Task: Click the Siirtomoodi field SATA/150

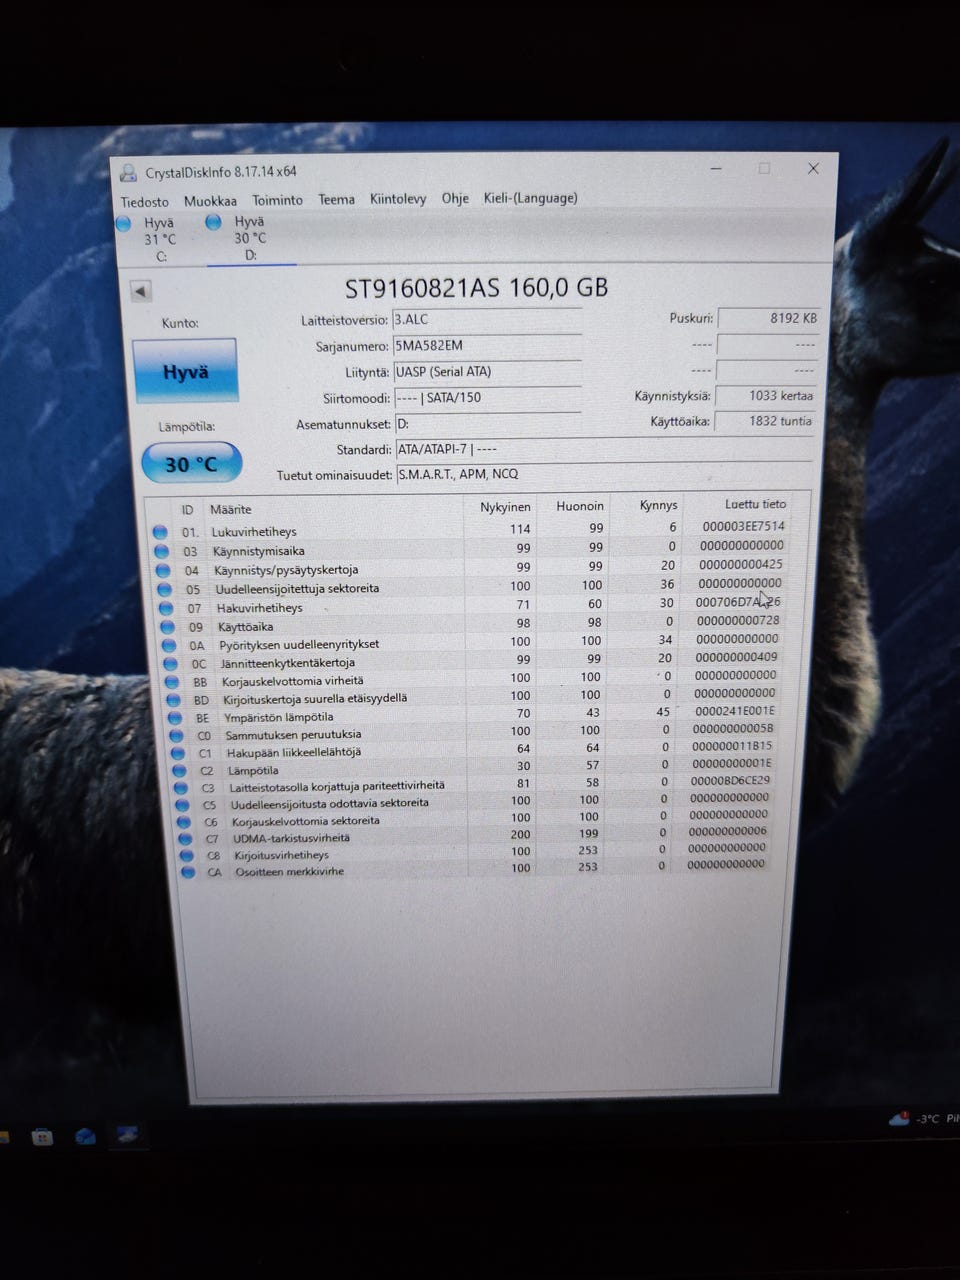Action: click(487, 398)
